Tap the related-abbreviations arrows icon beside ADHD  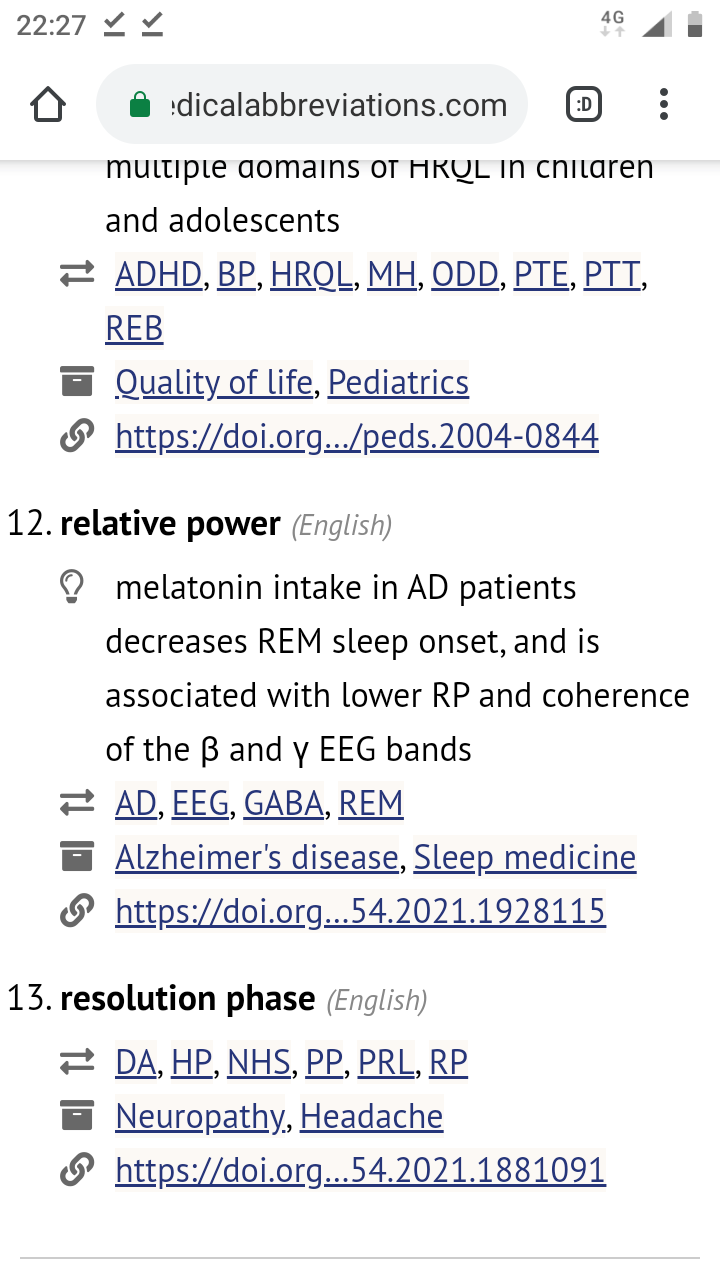pos(76,274)
